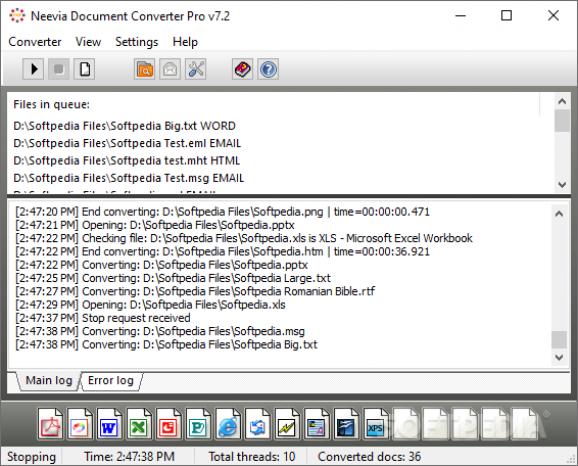The height and width of the screenshot is (466, 578).
Task: Select the Outlook email document icon
Action: [x=257, y=424]
